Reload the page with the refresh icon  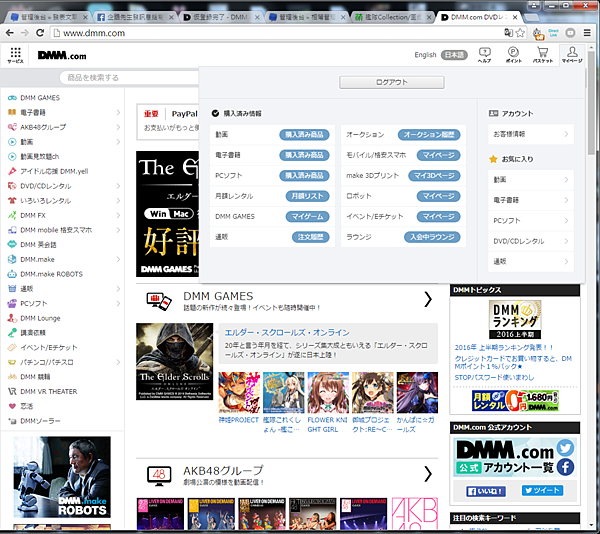pos(40,33)
